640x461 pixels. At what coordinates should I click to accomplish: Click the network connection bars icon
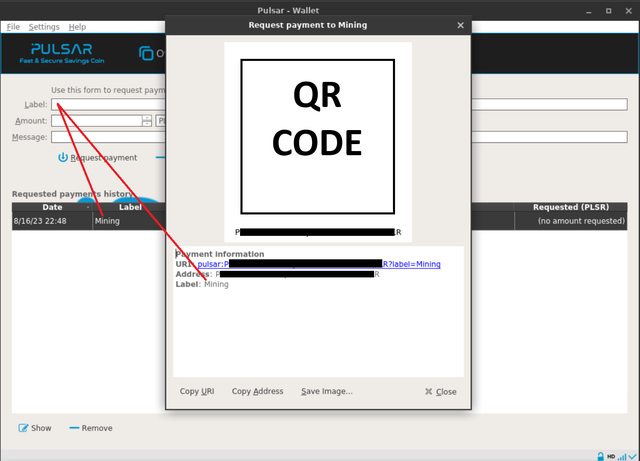(622, 457)
